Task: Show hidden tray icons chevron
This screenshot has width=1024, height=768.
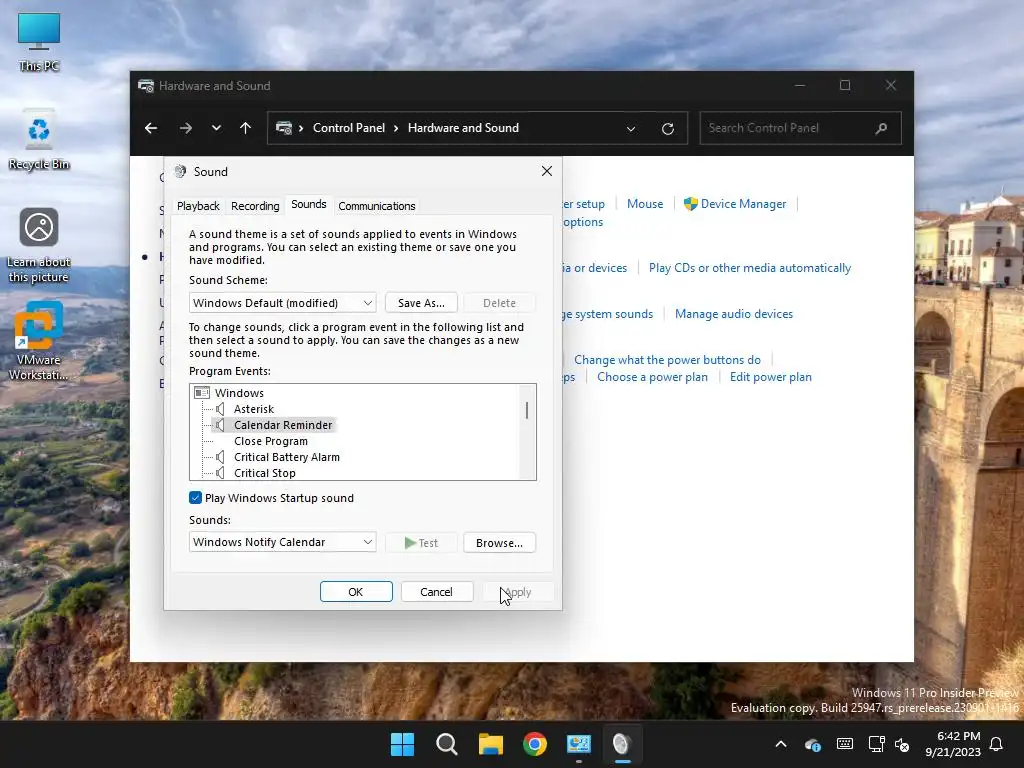Action: [781, 744]
